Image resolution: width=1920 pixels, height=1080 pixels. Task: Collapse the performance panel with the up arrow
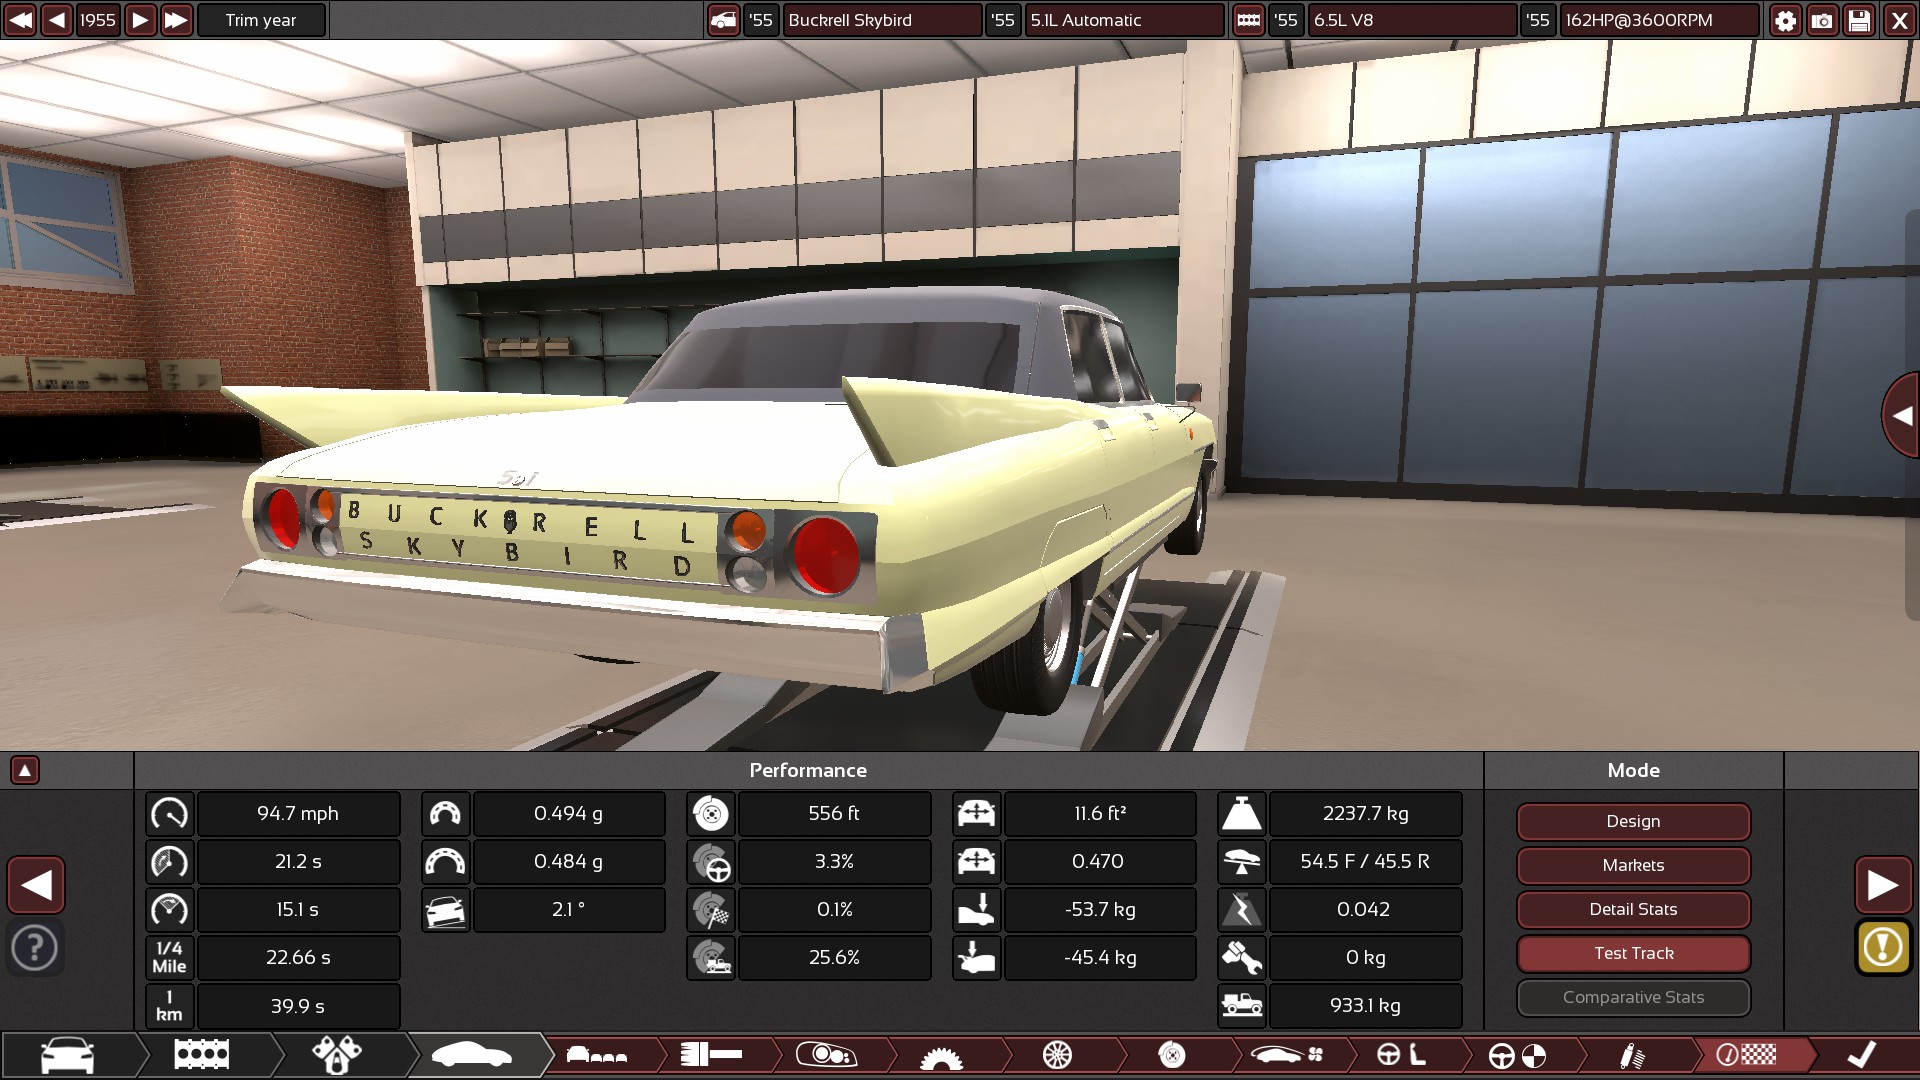point(25,770)
